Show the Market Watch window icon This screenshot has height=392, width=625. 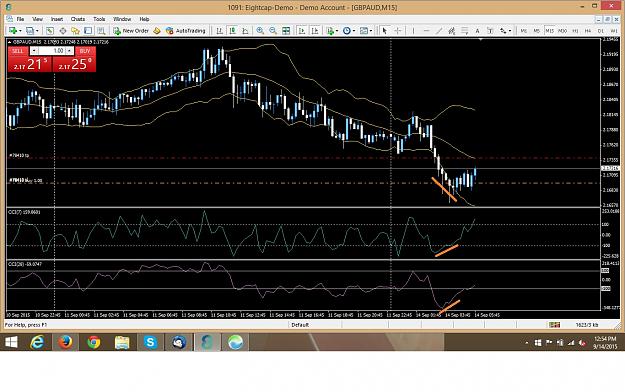coord(49,31)
